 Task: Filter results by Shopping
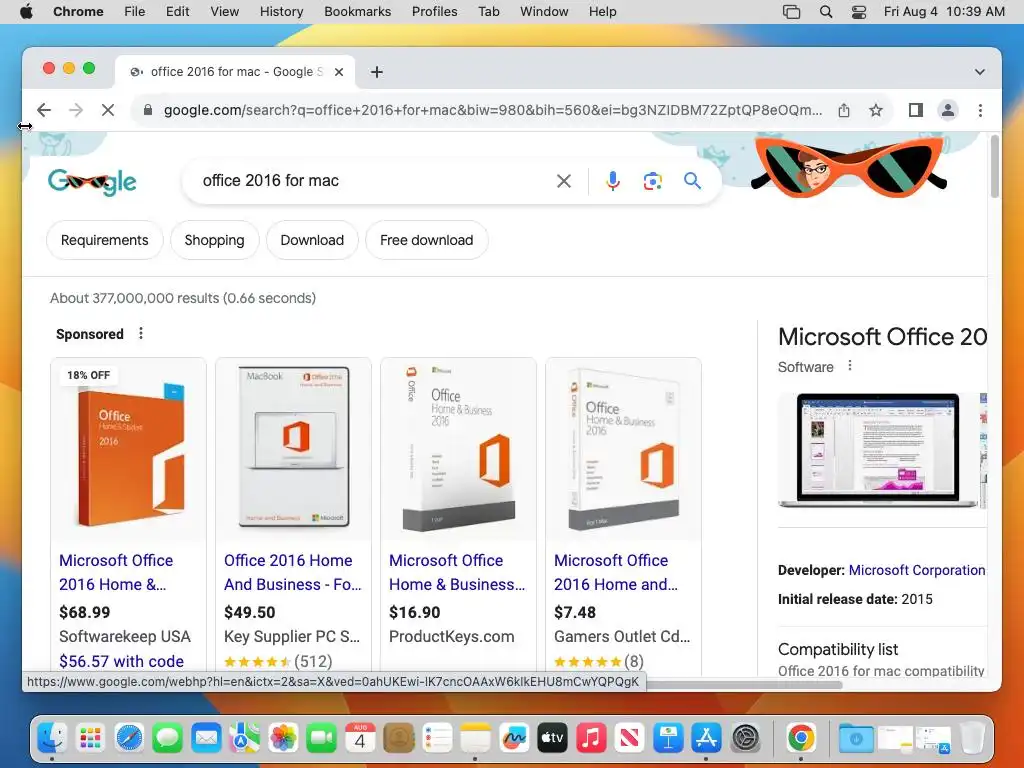pos(214,240)
